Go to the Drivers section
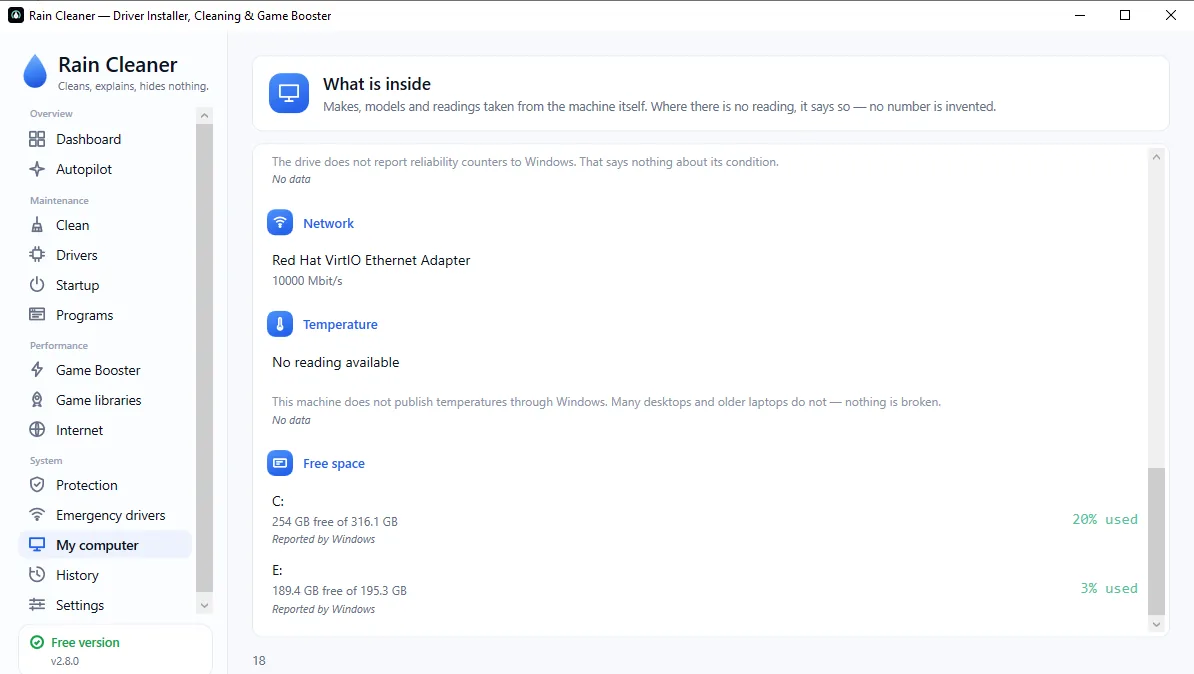This screenshot has width=1194, height=674. click(105, 255)
